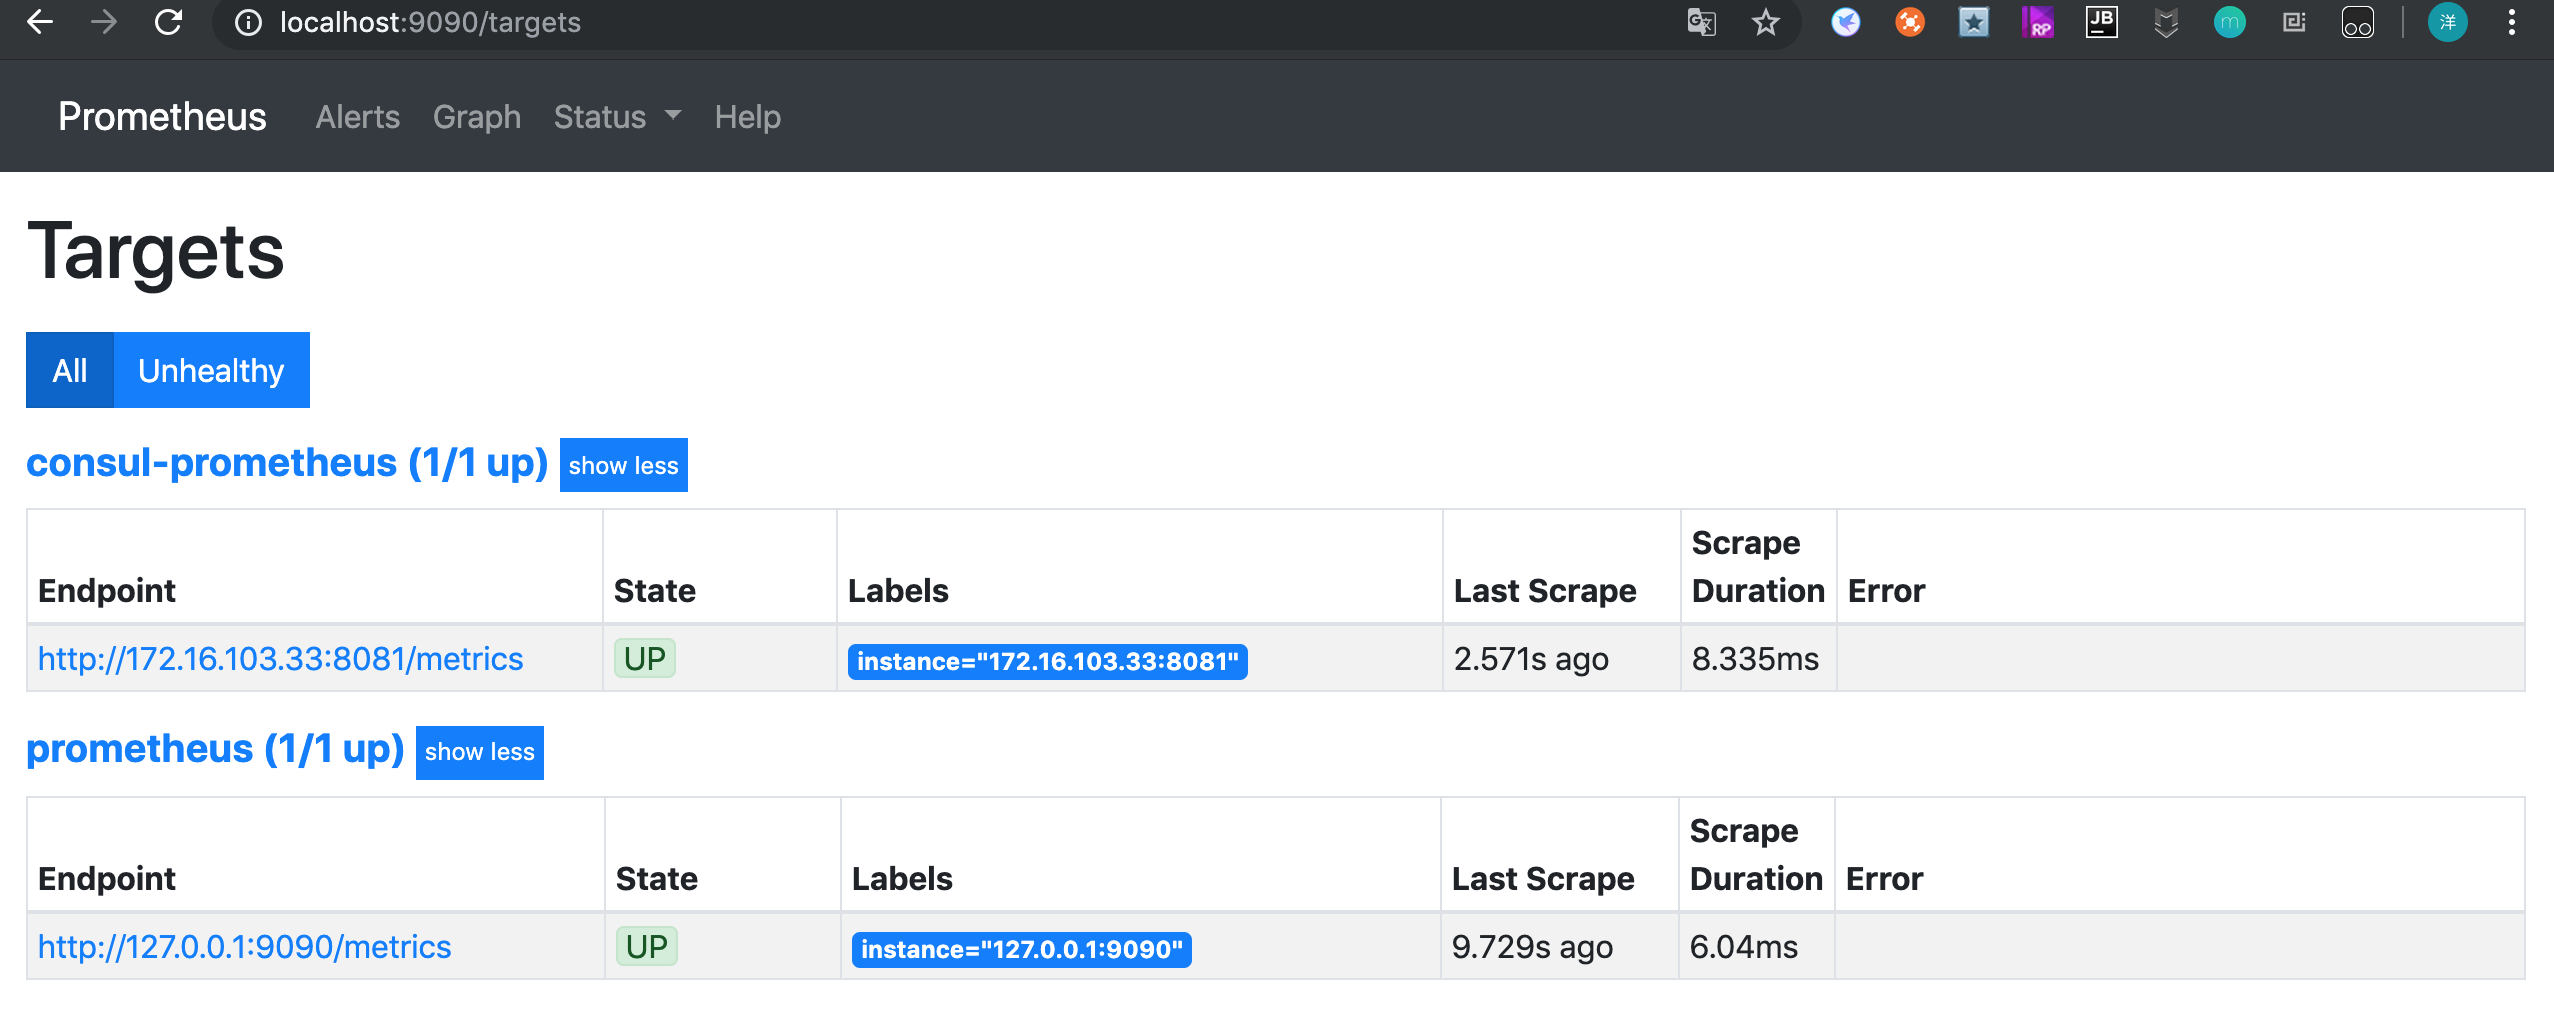Open the Google Translate page icon
2554x1014 pixels.
coord(1701,22)
